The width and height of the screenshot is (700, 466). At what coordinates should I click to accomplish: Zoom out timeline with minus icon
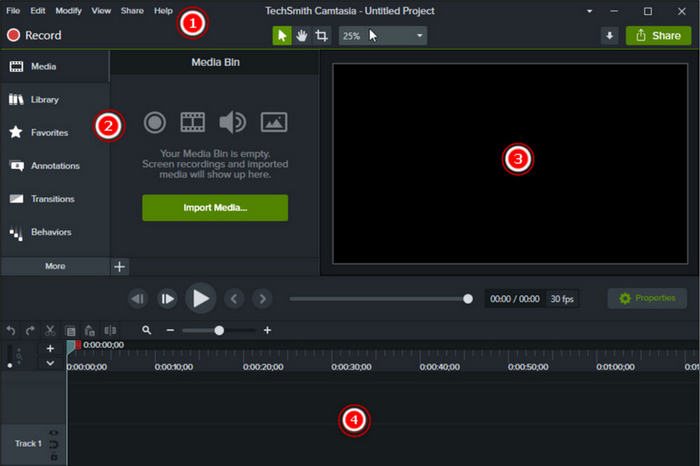coord(170,330)
